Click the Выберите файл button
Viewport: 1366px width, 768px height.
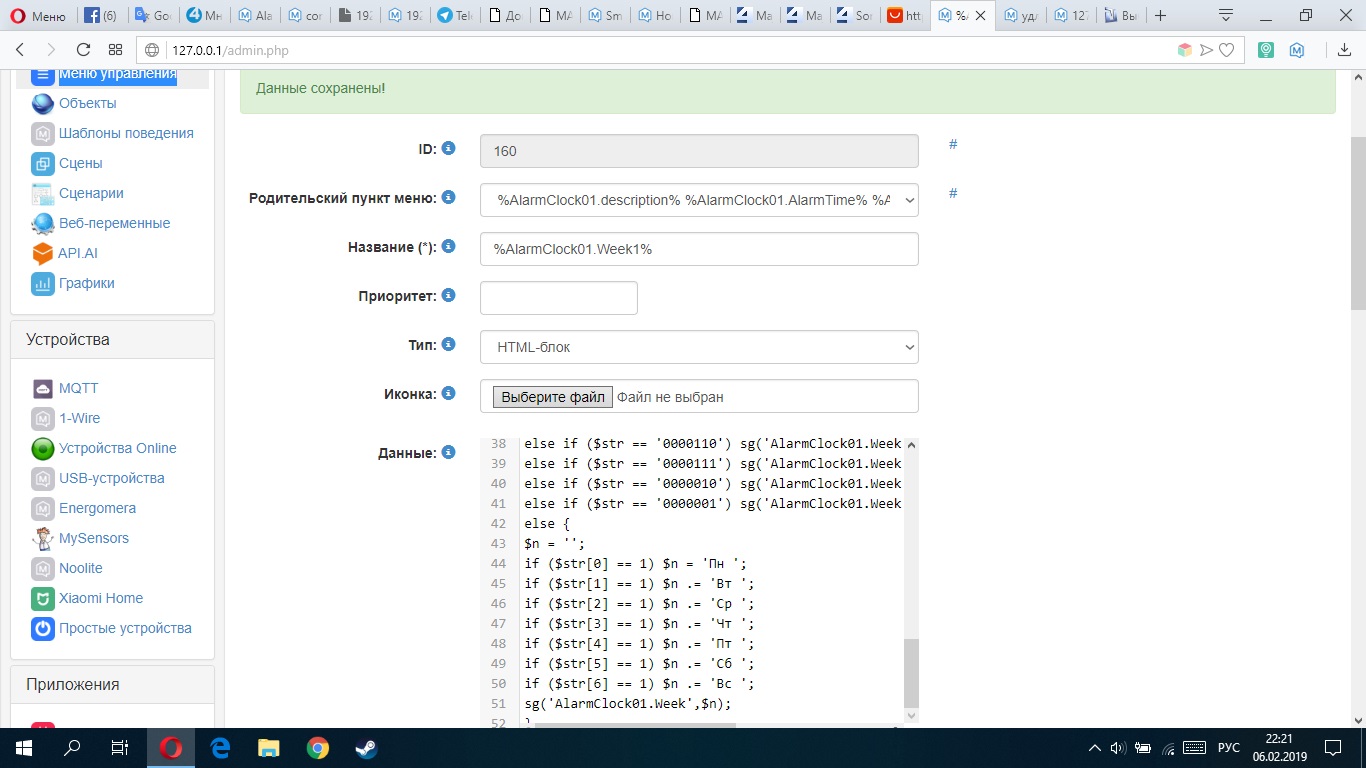[x=553, y=397]
